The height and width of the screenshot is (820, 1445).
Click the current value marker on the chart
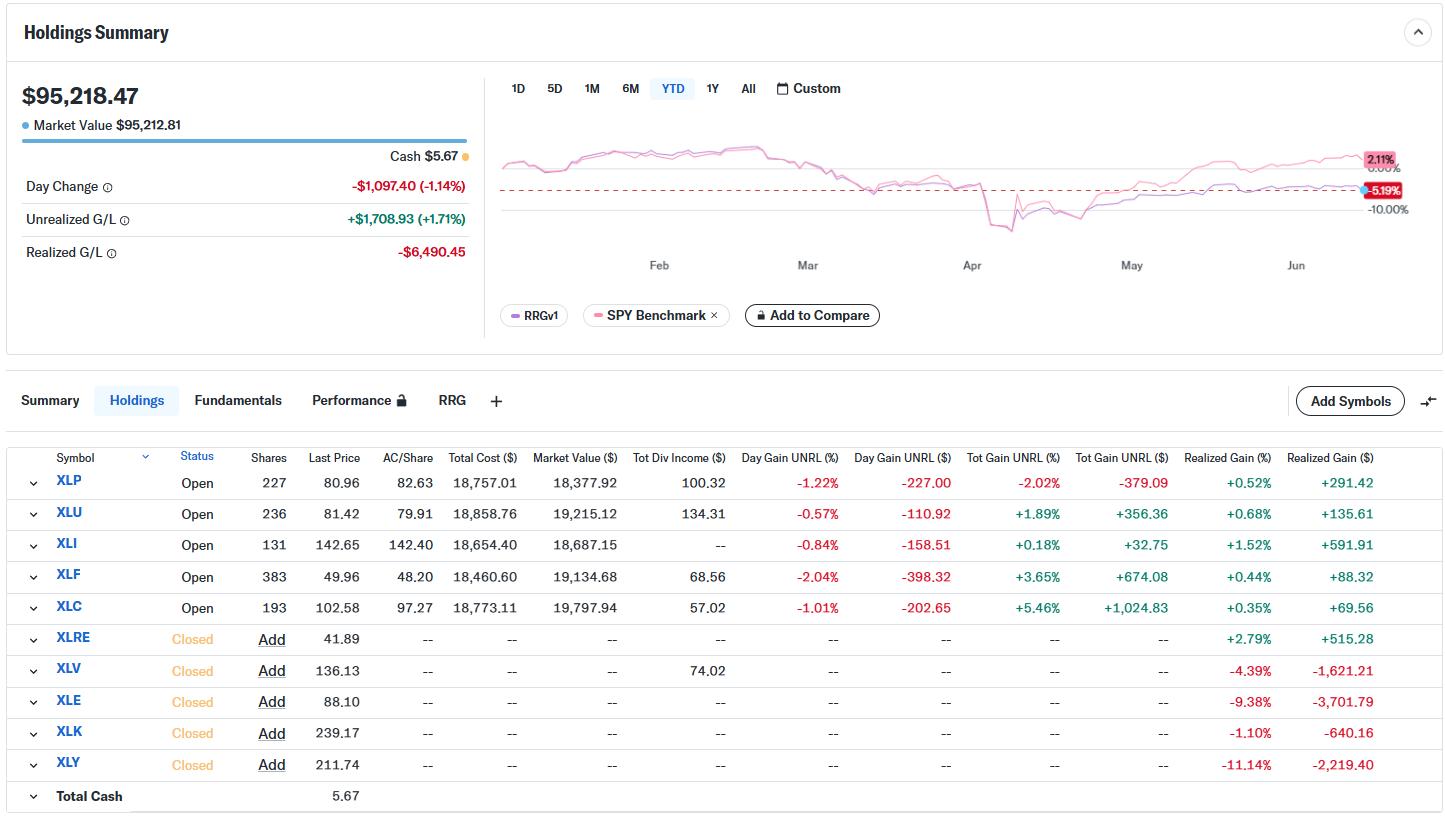1364,190
